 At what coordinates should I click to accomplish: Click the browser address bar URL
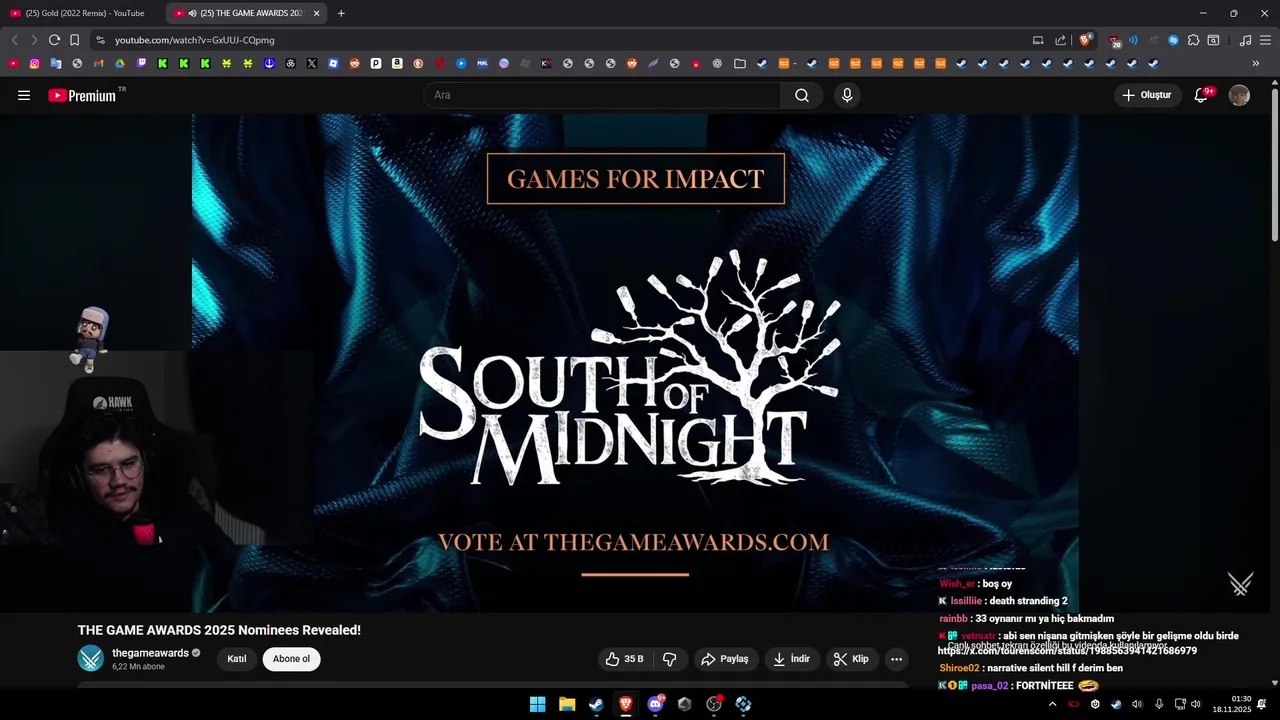pos(194,40)
